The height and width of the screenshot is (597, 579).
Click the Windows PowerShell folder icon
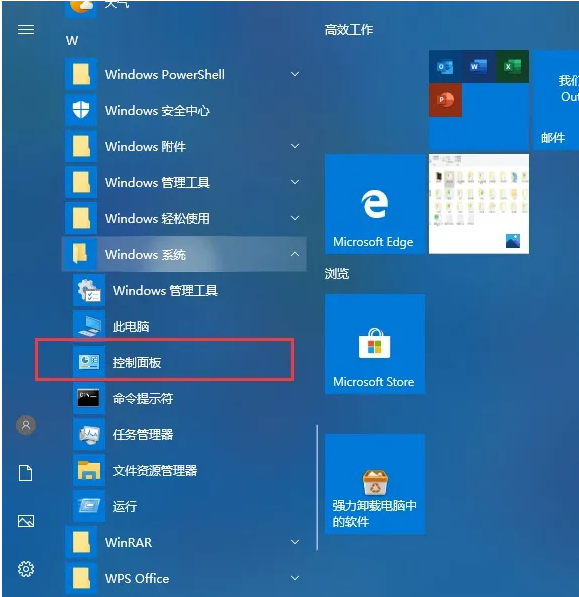[81, 74]
